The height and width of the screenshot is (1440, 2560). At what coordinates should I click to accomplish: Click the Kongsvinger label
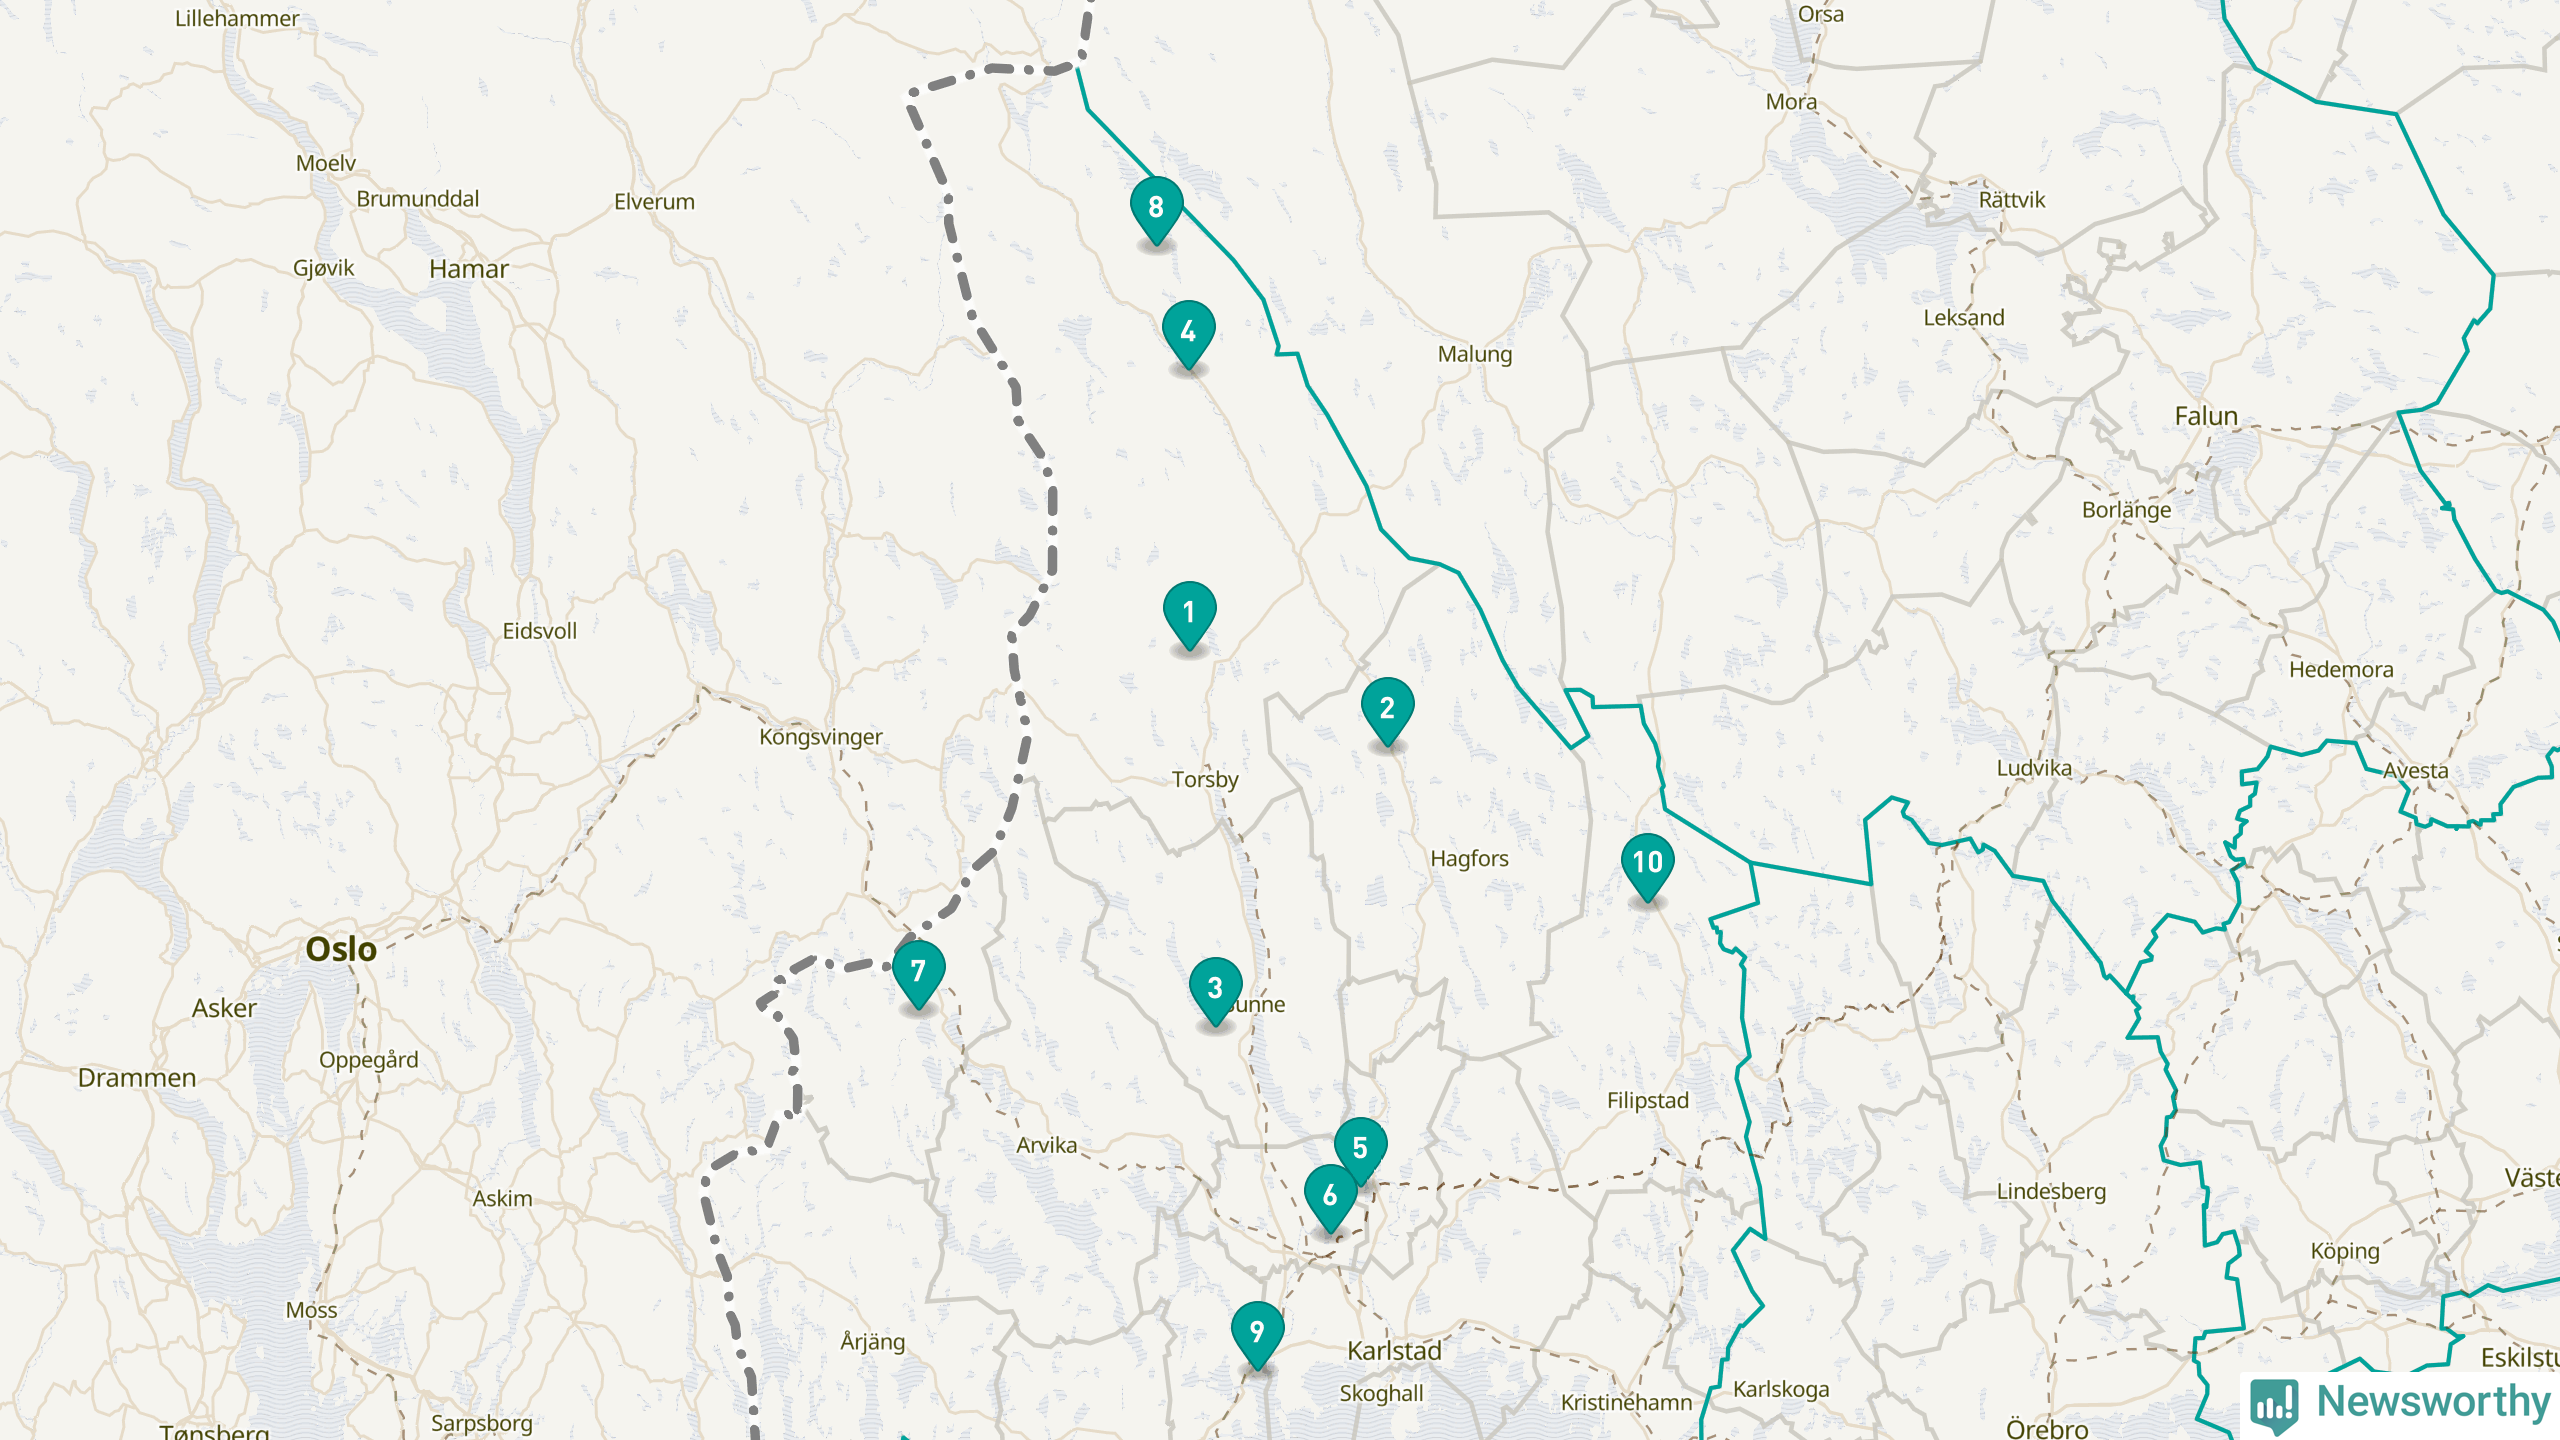820,737
